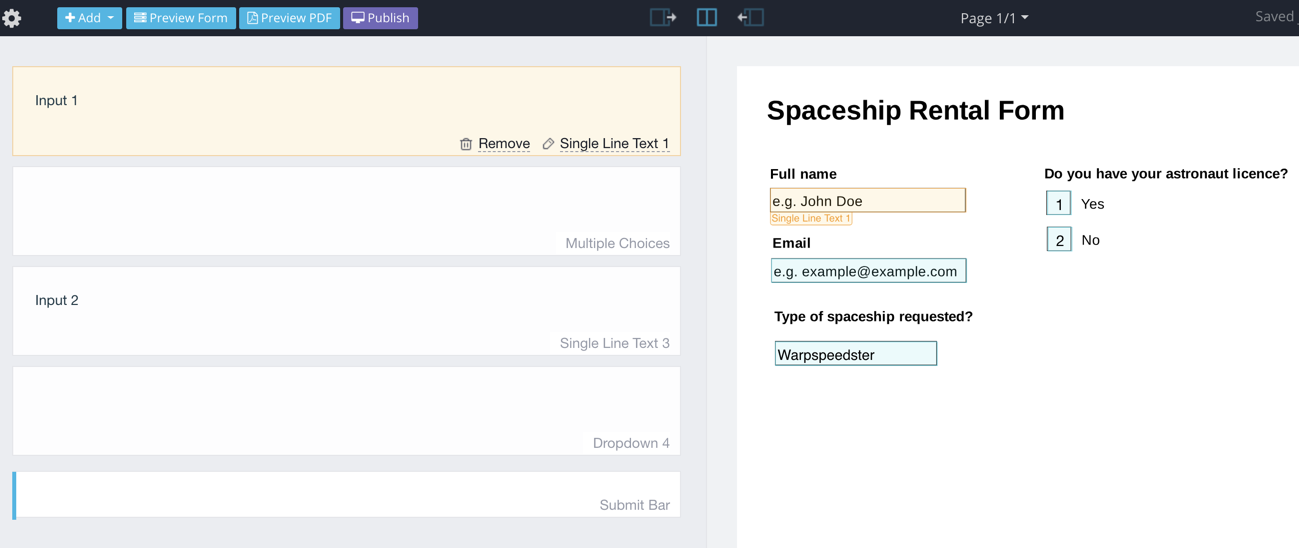Select the Dropdown 4 block
This screenshot has height=548, width=1299.
(346, 411)
